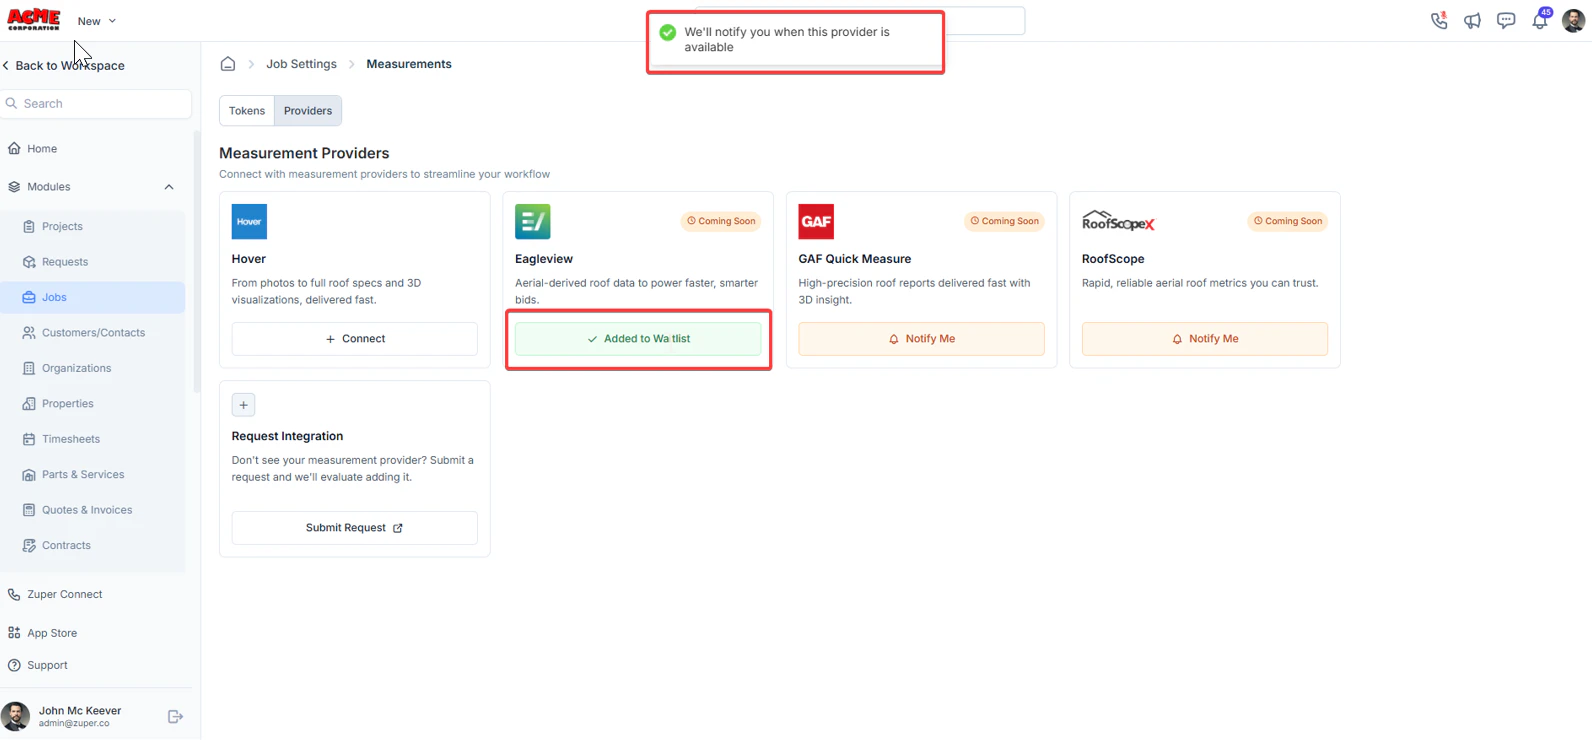
Task: Click Hover card title text
Action: coord(249,259)
